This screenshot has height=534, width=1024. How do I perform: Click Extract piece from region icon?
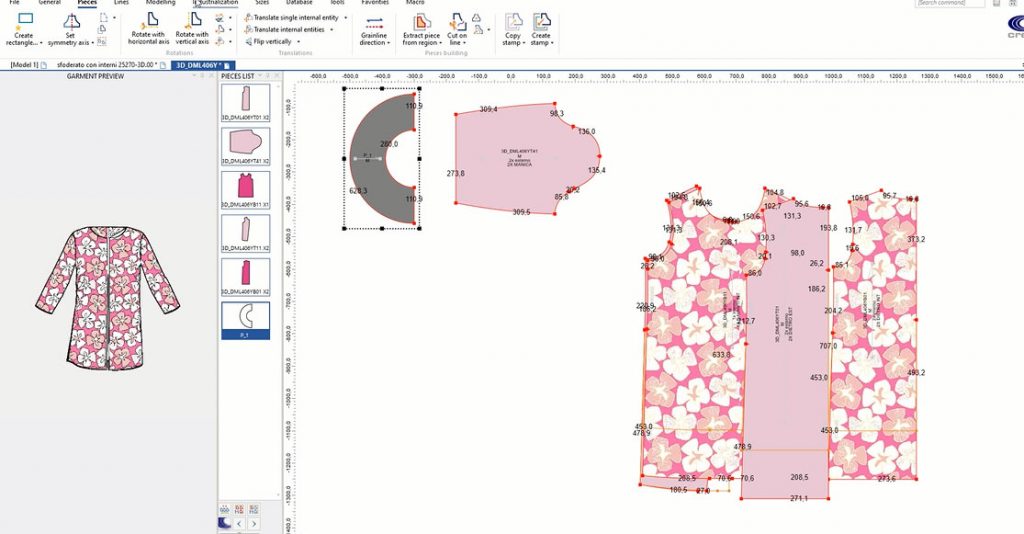click(421, 22)
